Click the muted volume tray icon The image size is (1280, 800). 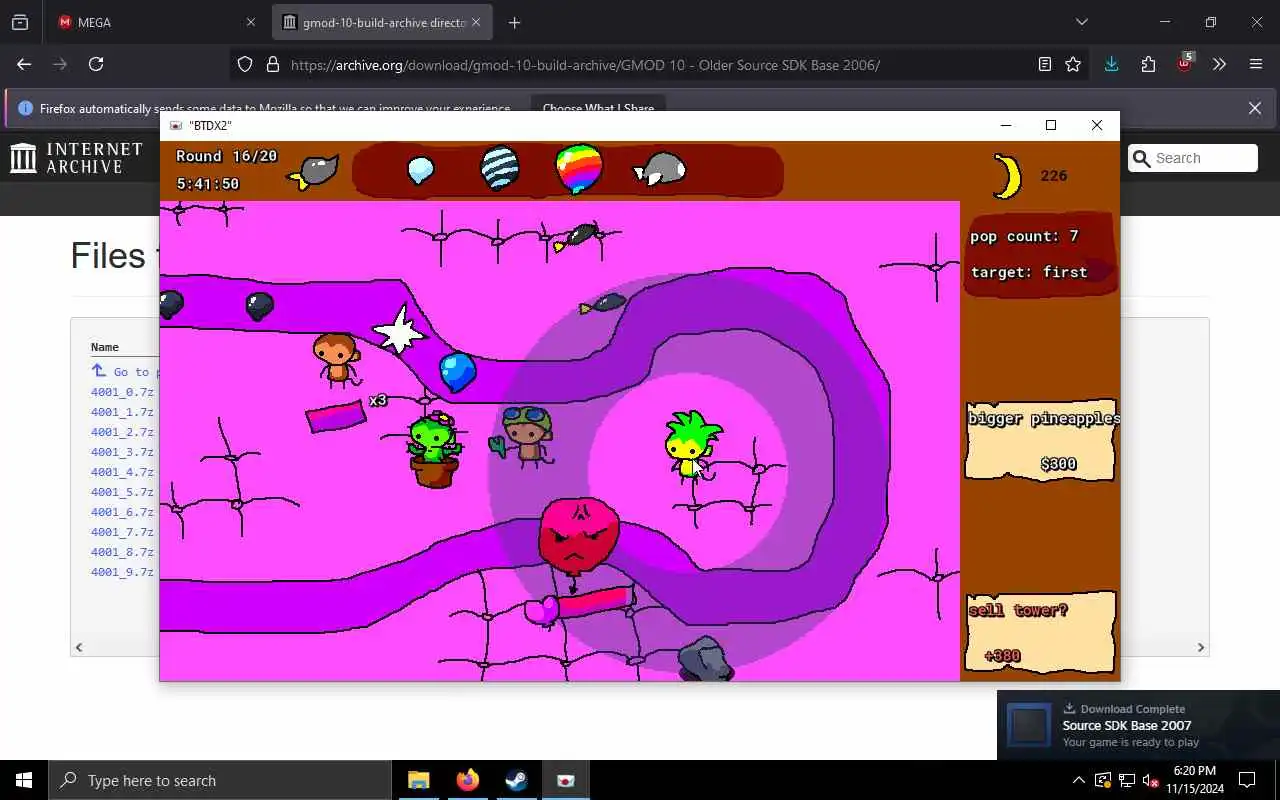pyautogui.click(x=1151, y=780)
